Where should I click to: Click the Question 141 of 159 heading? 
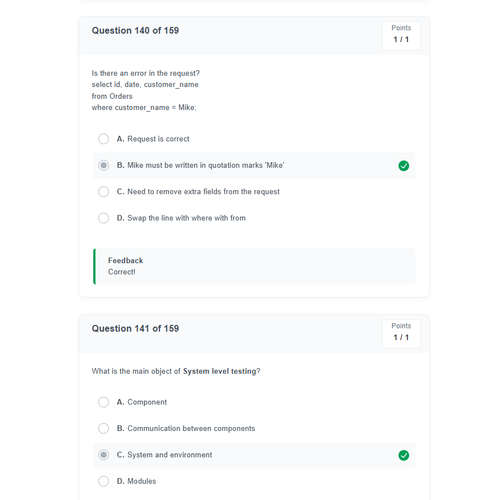tap(135, 329)
